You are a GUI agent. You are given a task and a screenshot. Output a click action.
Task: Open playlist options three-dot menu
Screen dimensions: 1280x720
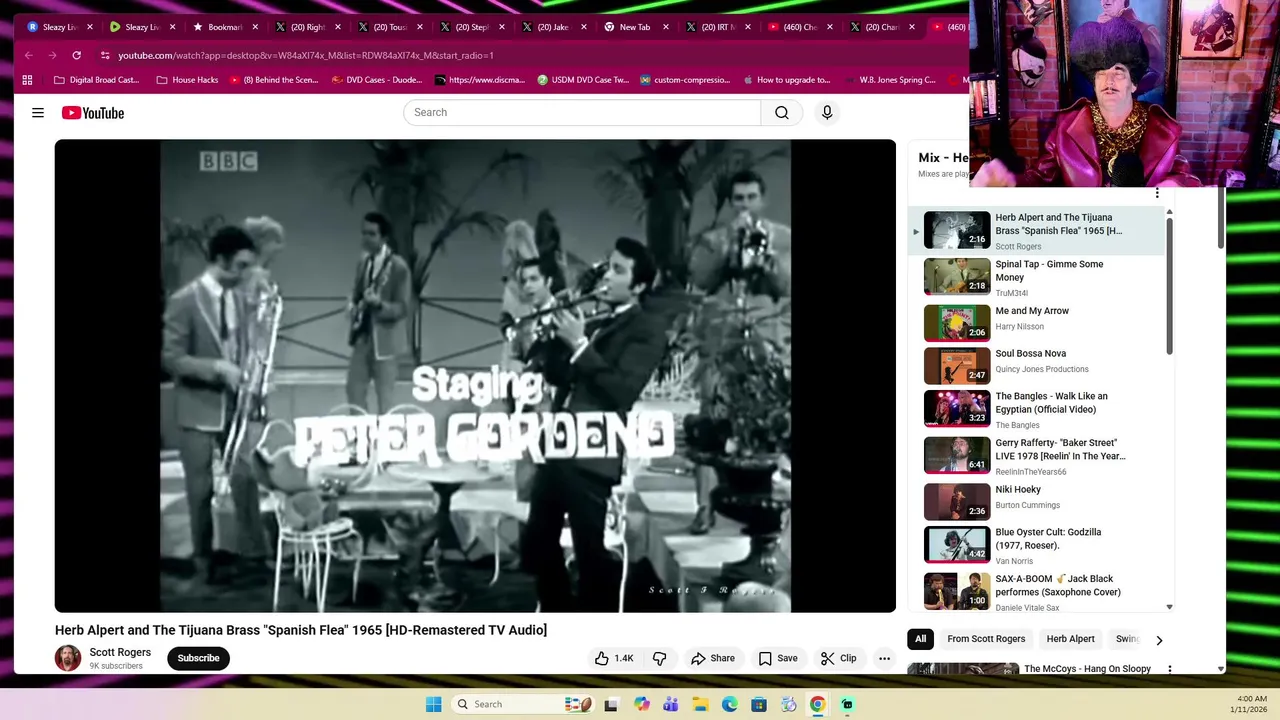1157,193
